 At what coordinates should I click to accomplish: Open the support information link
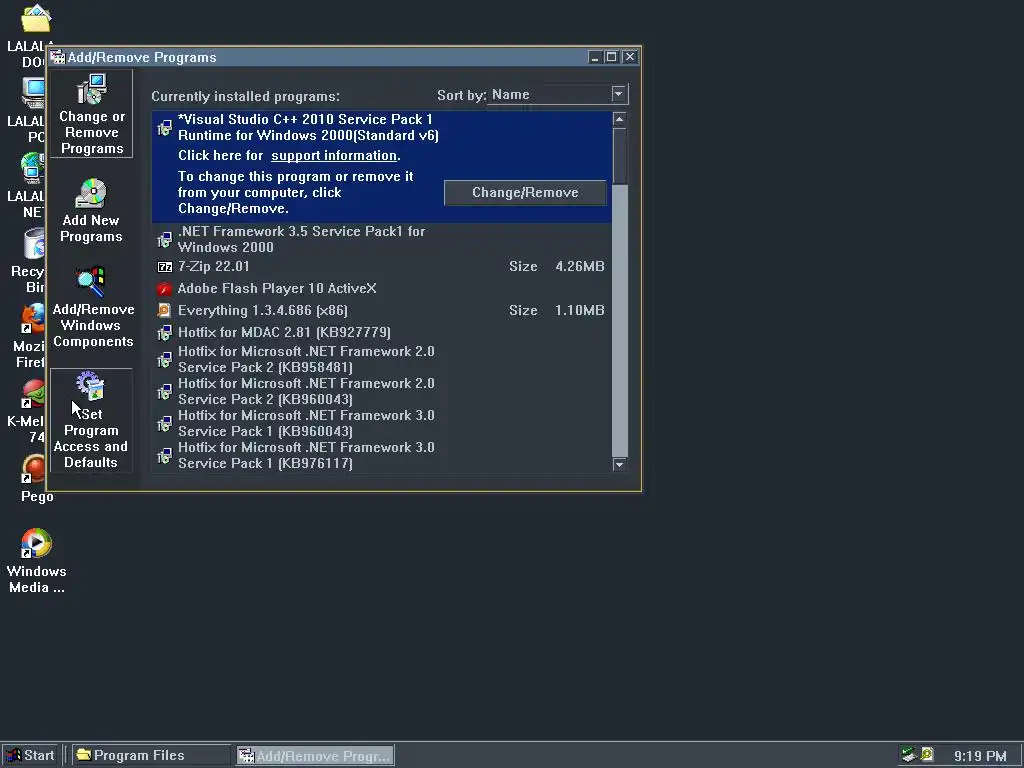click(334, 155)
